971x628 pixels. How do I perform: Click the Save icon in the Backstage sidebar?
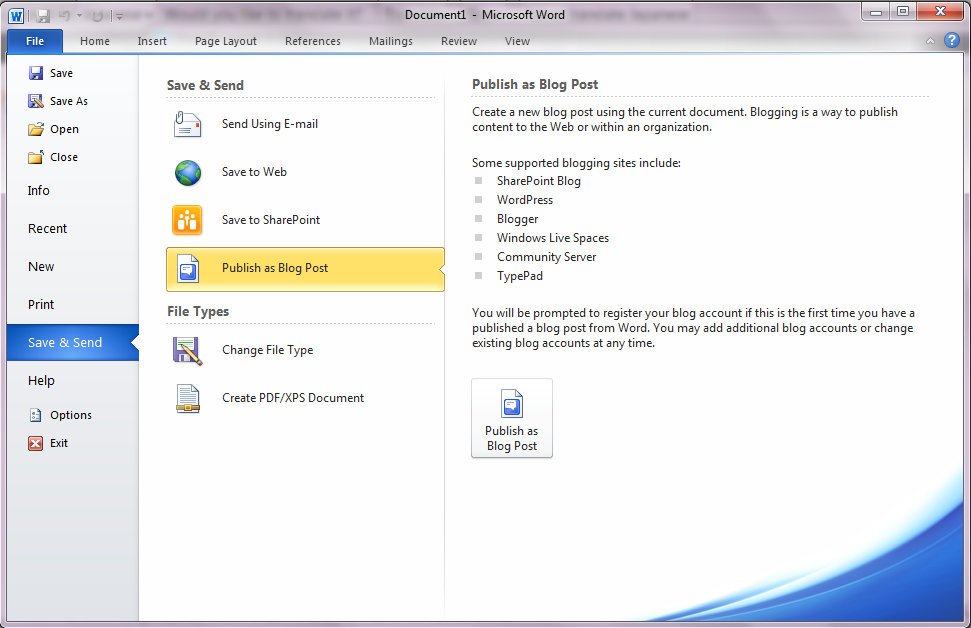36,73
